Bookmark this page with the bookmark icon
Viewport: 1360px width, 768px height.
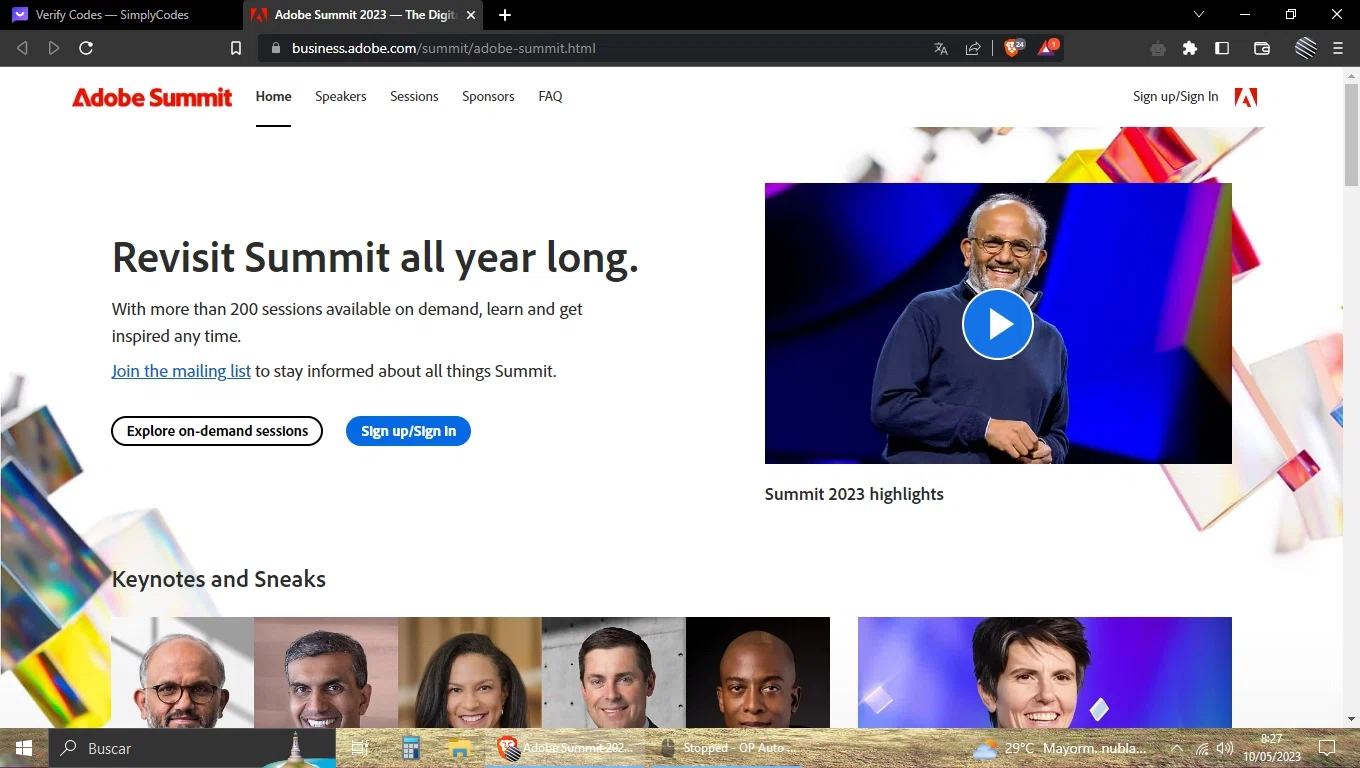236,48
